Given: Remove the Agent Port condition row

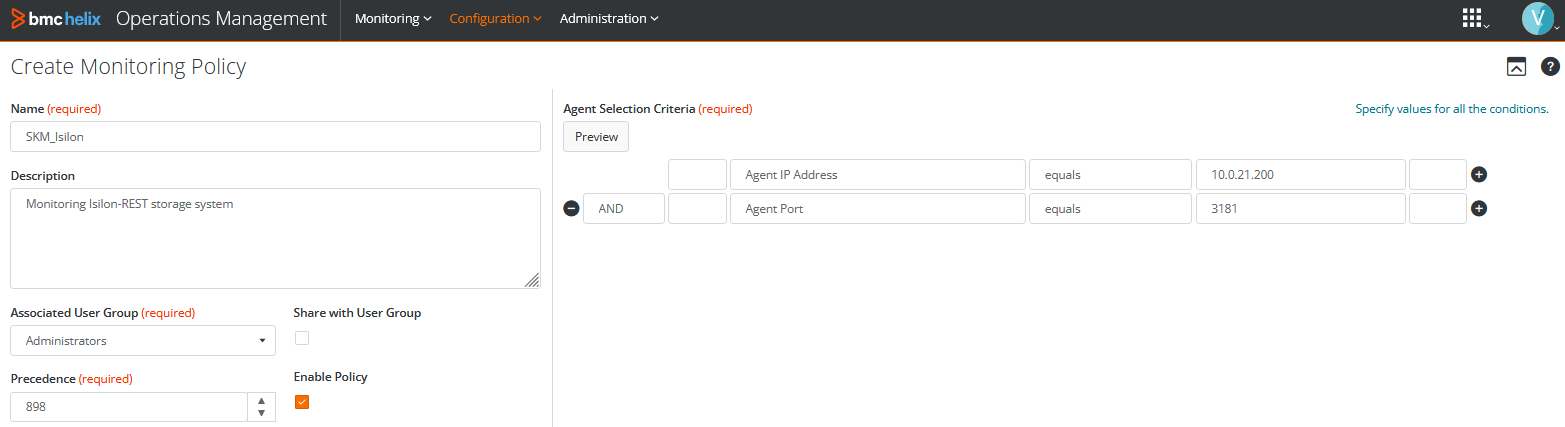Looking at the screenshot, I should (571, 209).
